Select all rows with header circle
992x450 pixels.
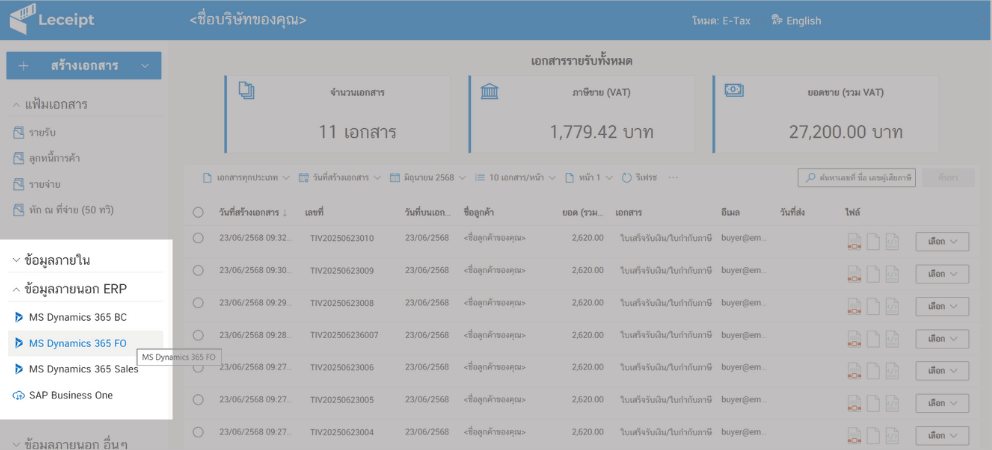coord(198,213)
